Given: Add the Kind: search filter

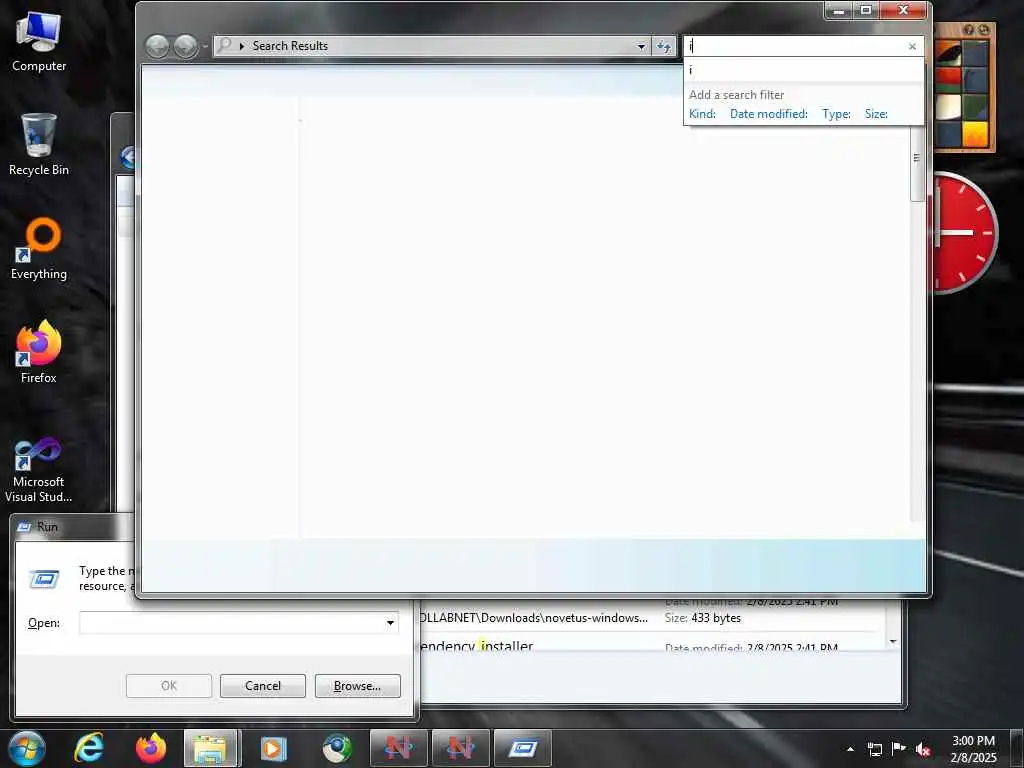Looking at the screenshot, I should [x=702, y=114].
